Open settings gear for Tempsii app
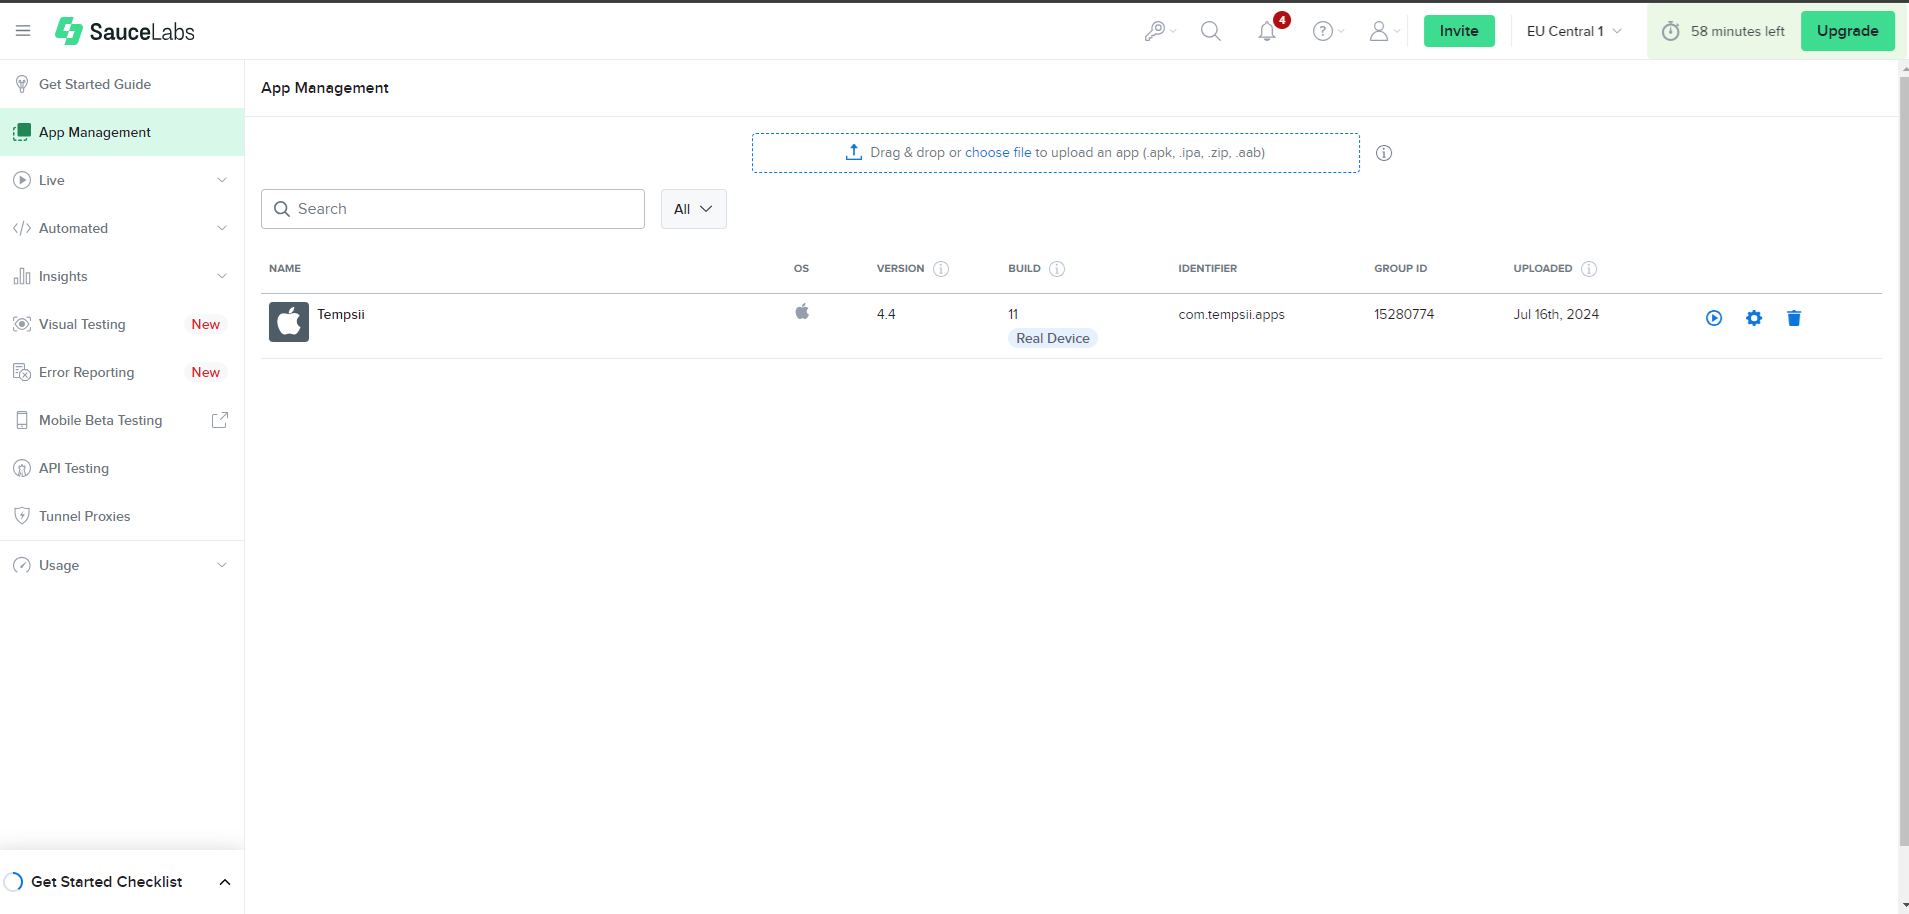Viewport: 1909px width, 914px height. [x=1754, y=318]
